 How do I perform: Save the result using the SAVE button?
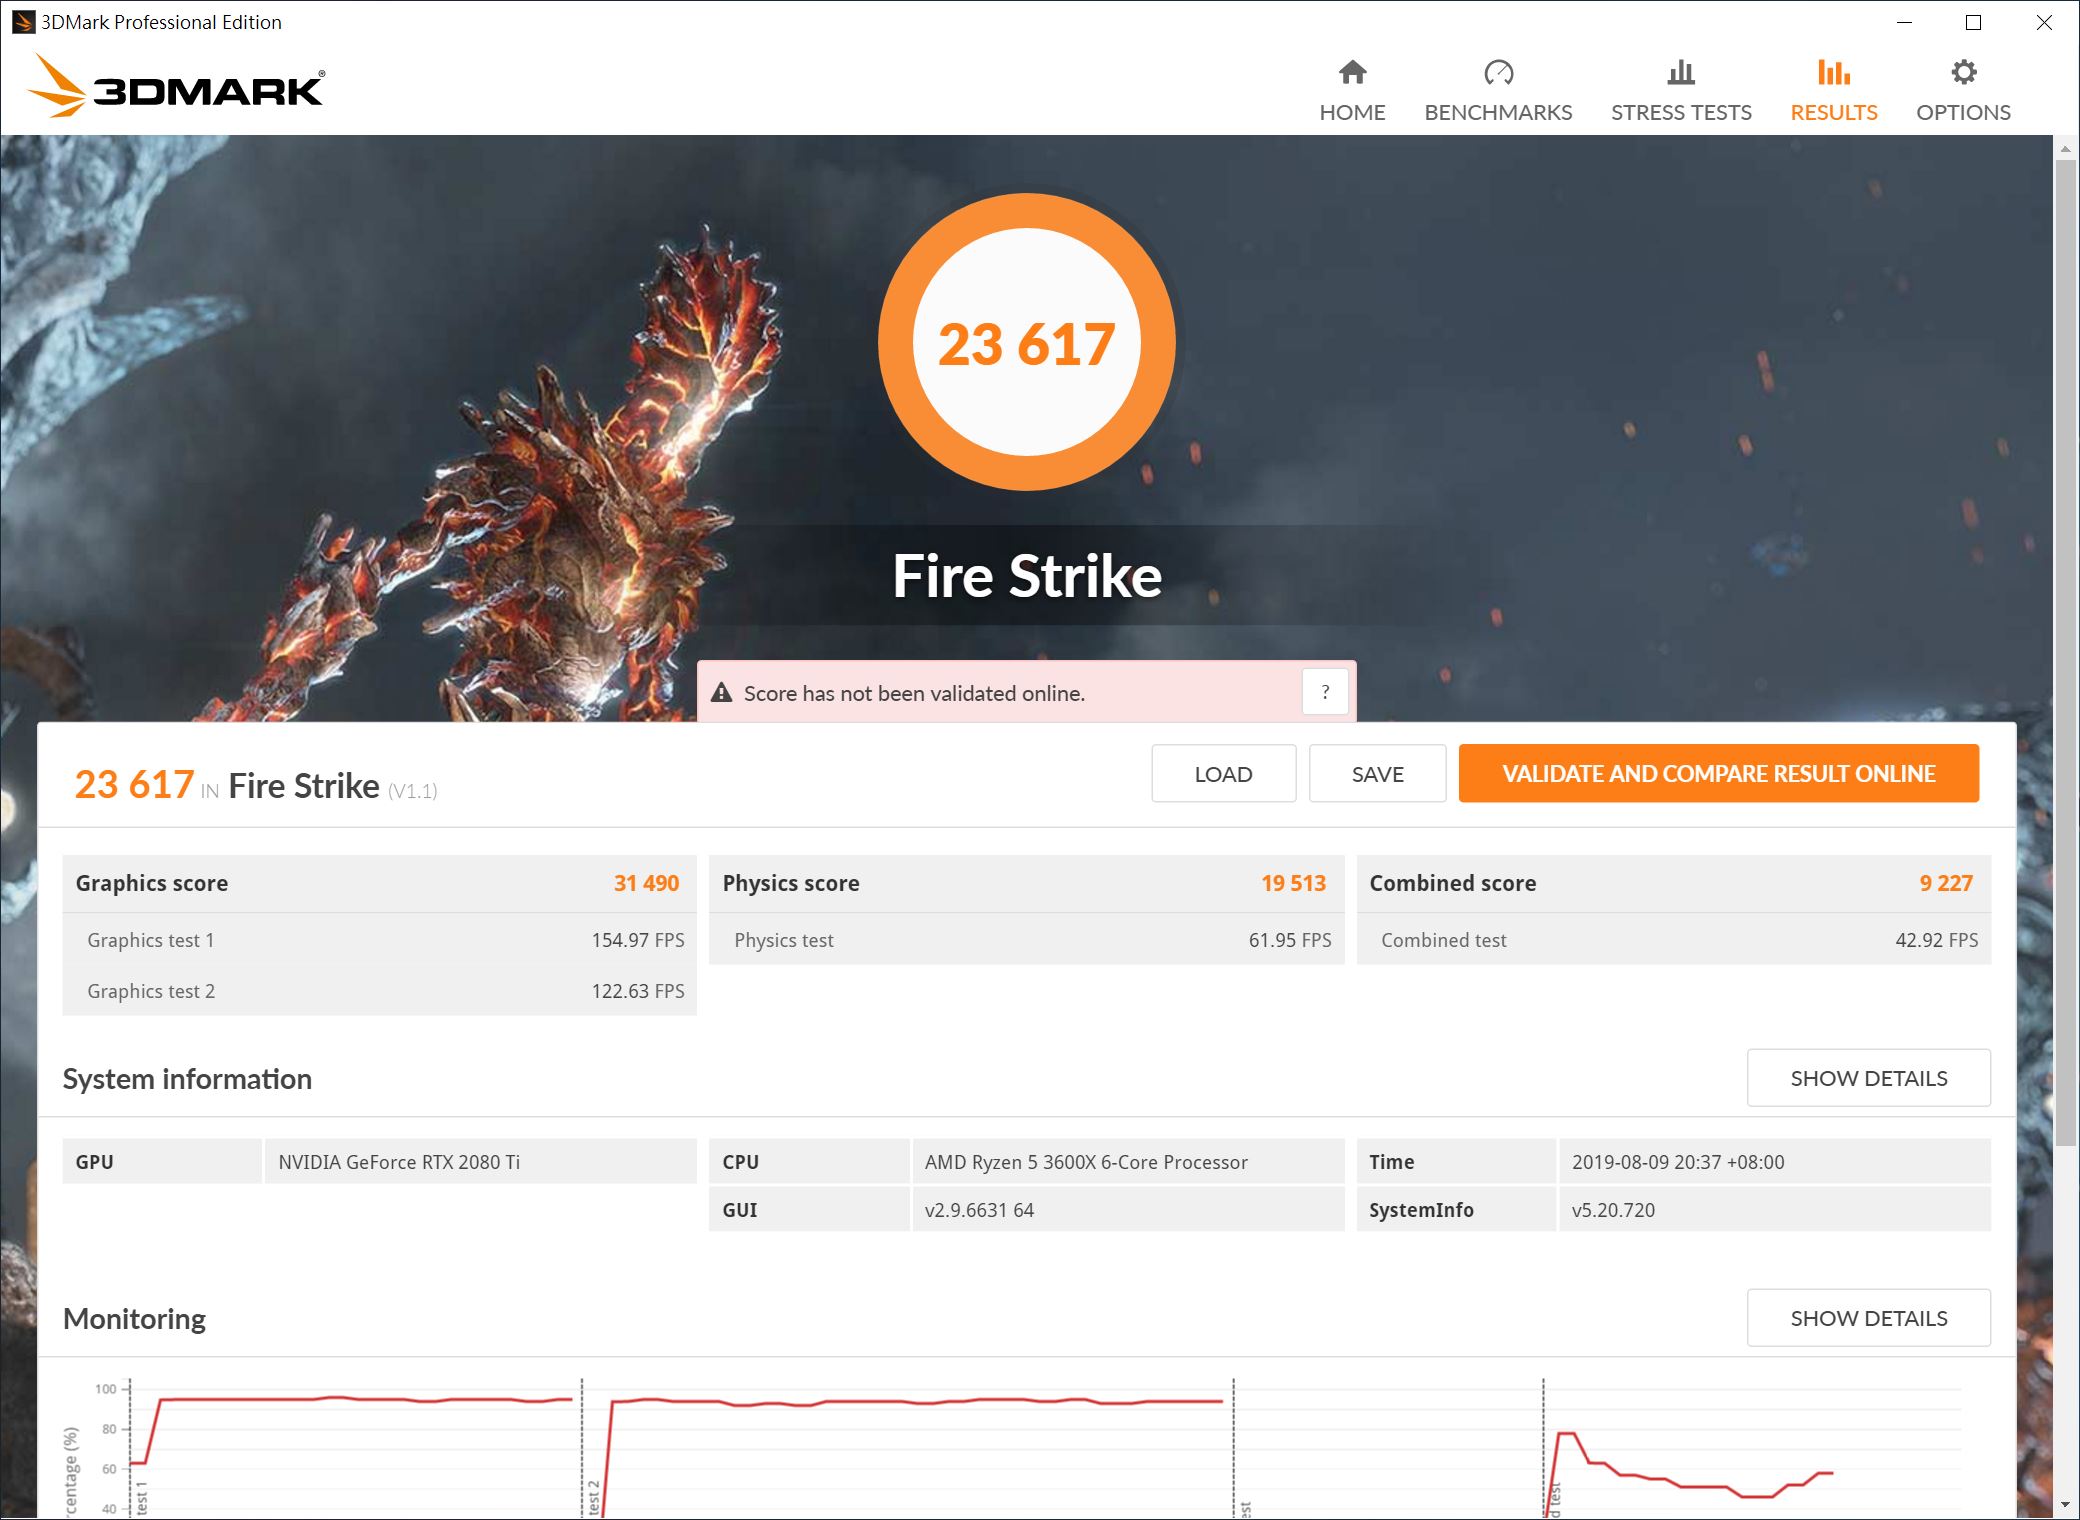pos(1377,773)
